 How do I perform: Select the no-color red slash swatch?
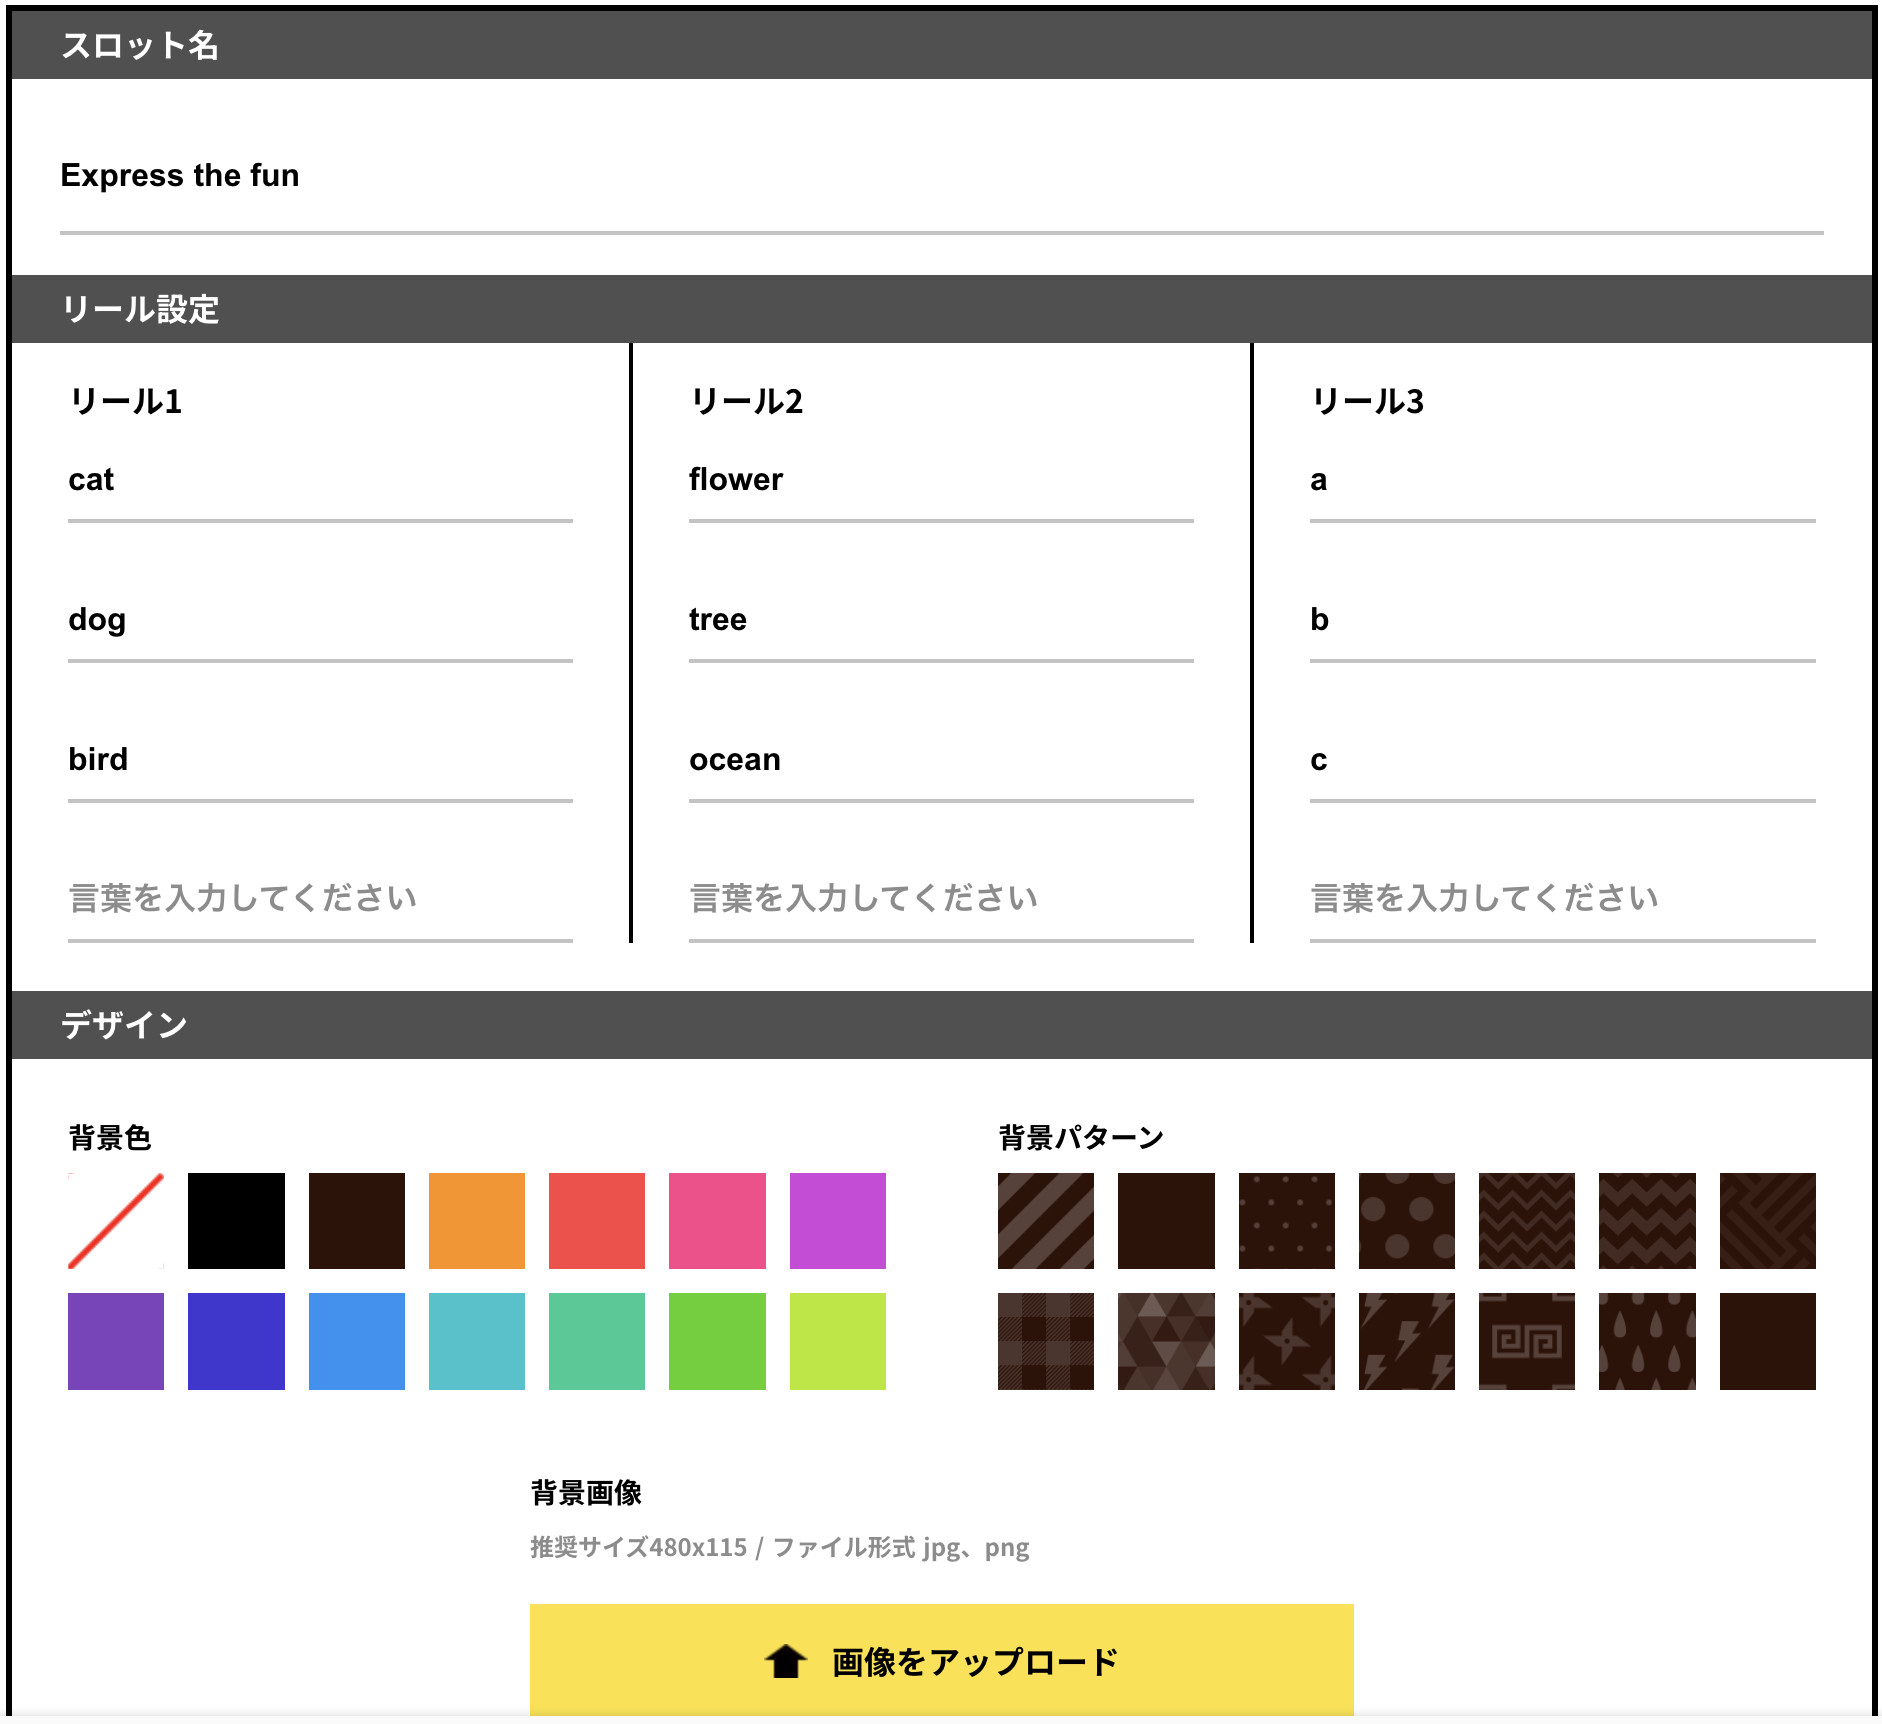[x=116, y=1220]
